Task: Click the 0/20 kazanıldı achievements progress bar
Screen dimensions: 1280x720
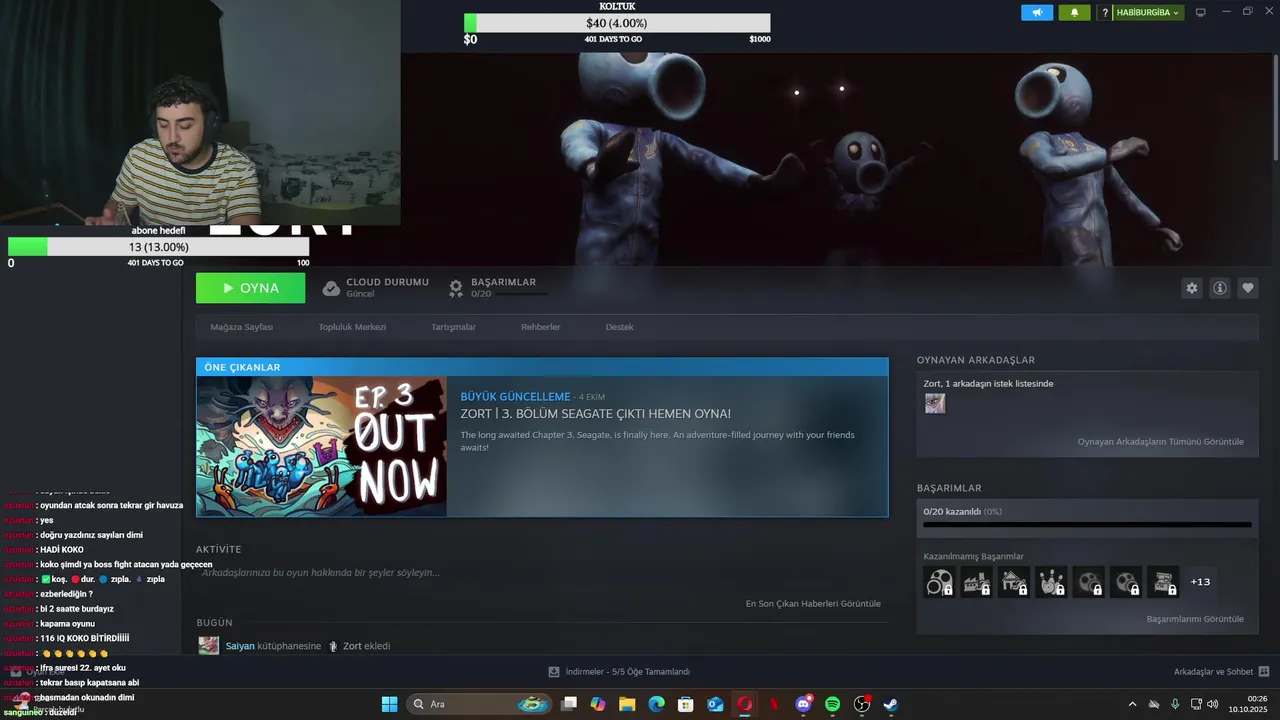Action: click(1087, 523)
